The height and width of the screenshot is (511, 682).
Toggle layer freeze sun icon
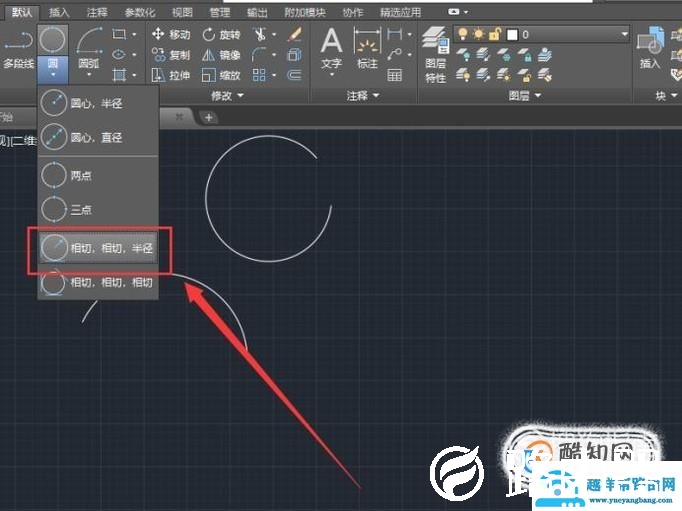(x=479, y=34)
